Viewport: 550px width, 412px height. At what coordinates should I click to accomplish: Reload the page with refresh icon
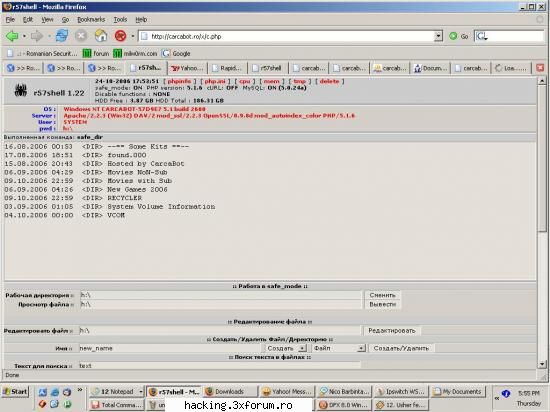click(x=62, y=36)
